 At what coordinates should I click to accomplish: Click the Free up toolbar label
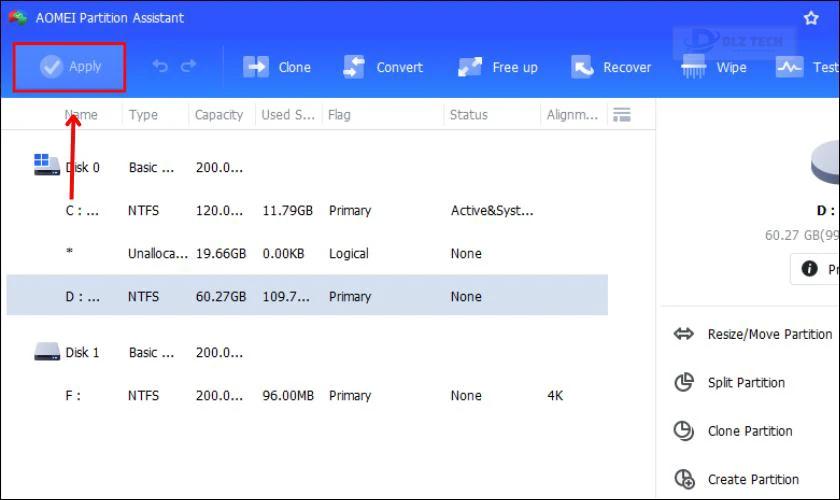(x=515, y=68)
